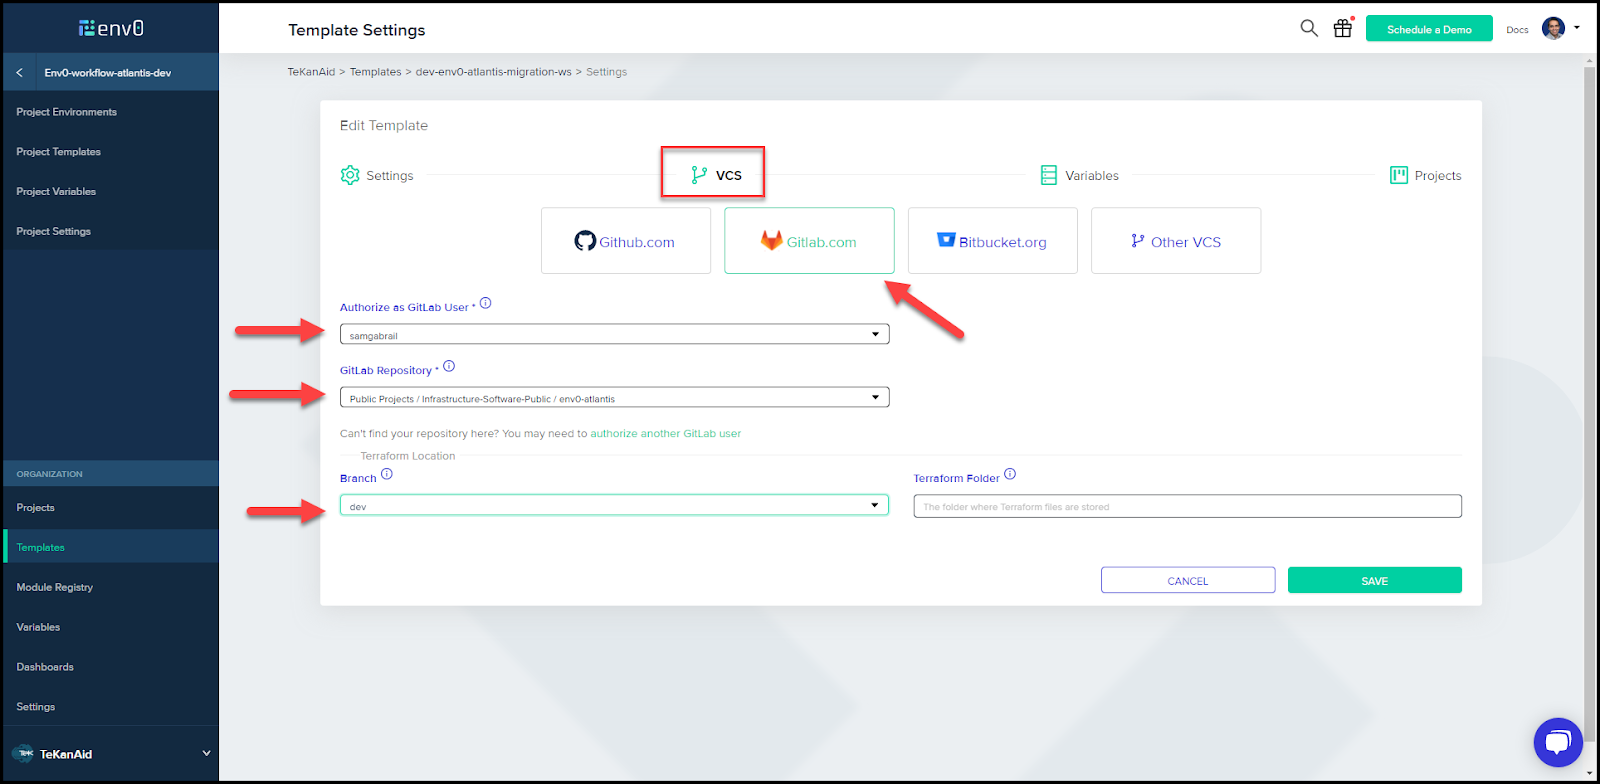
Task: Click Templates in the breadcrumb
Action: pos(375,72)
